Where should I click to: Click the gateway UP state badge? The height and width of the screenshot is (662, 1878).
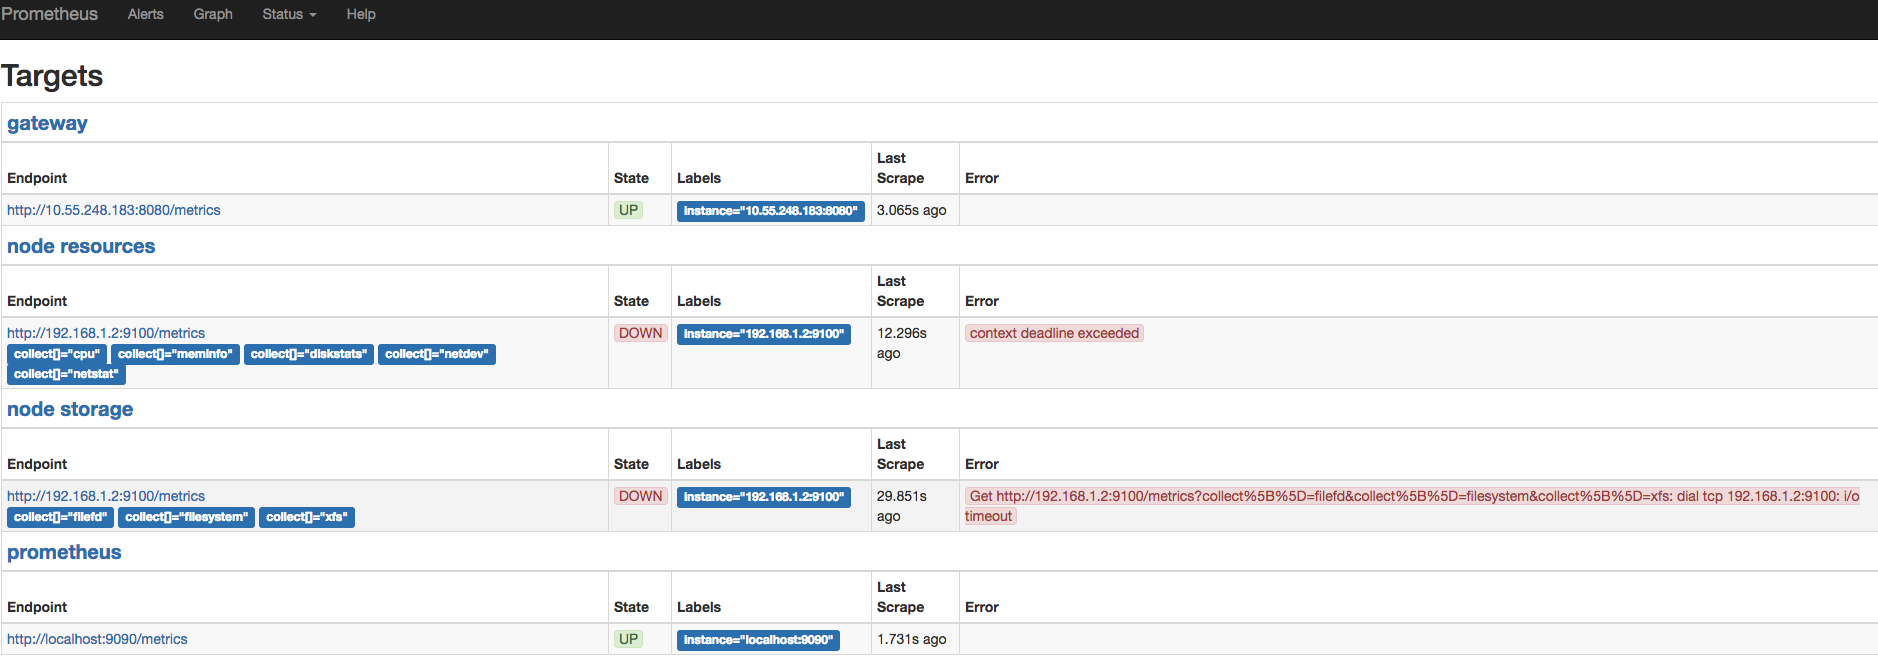pyautogui.click(x=628, y=210)
